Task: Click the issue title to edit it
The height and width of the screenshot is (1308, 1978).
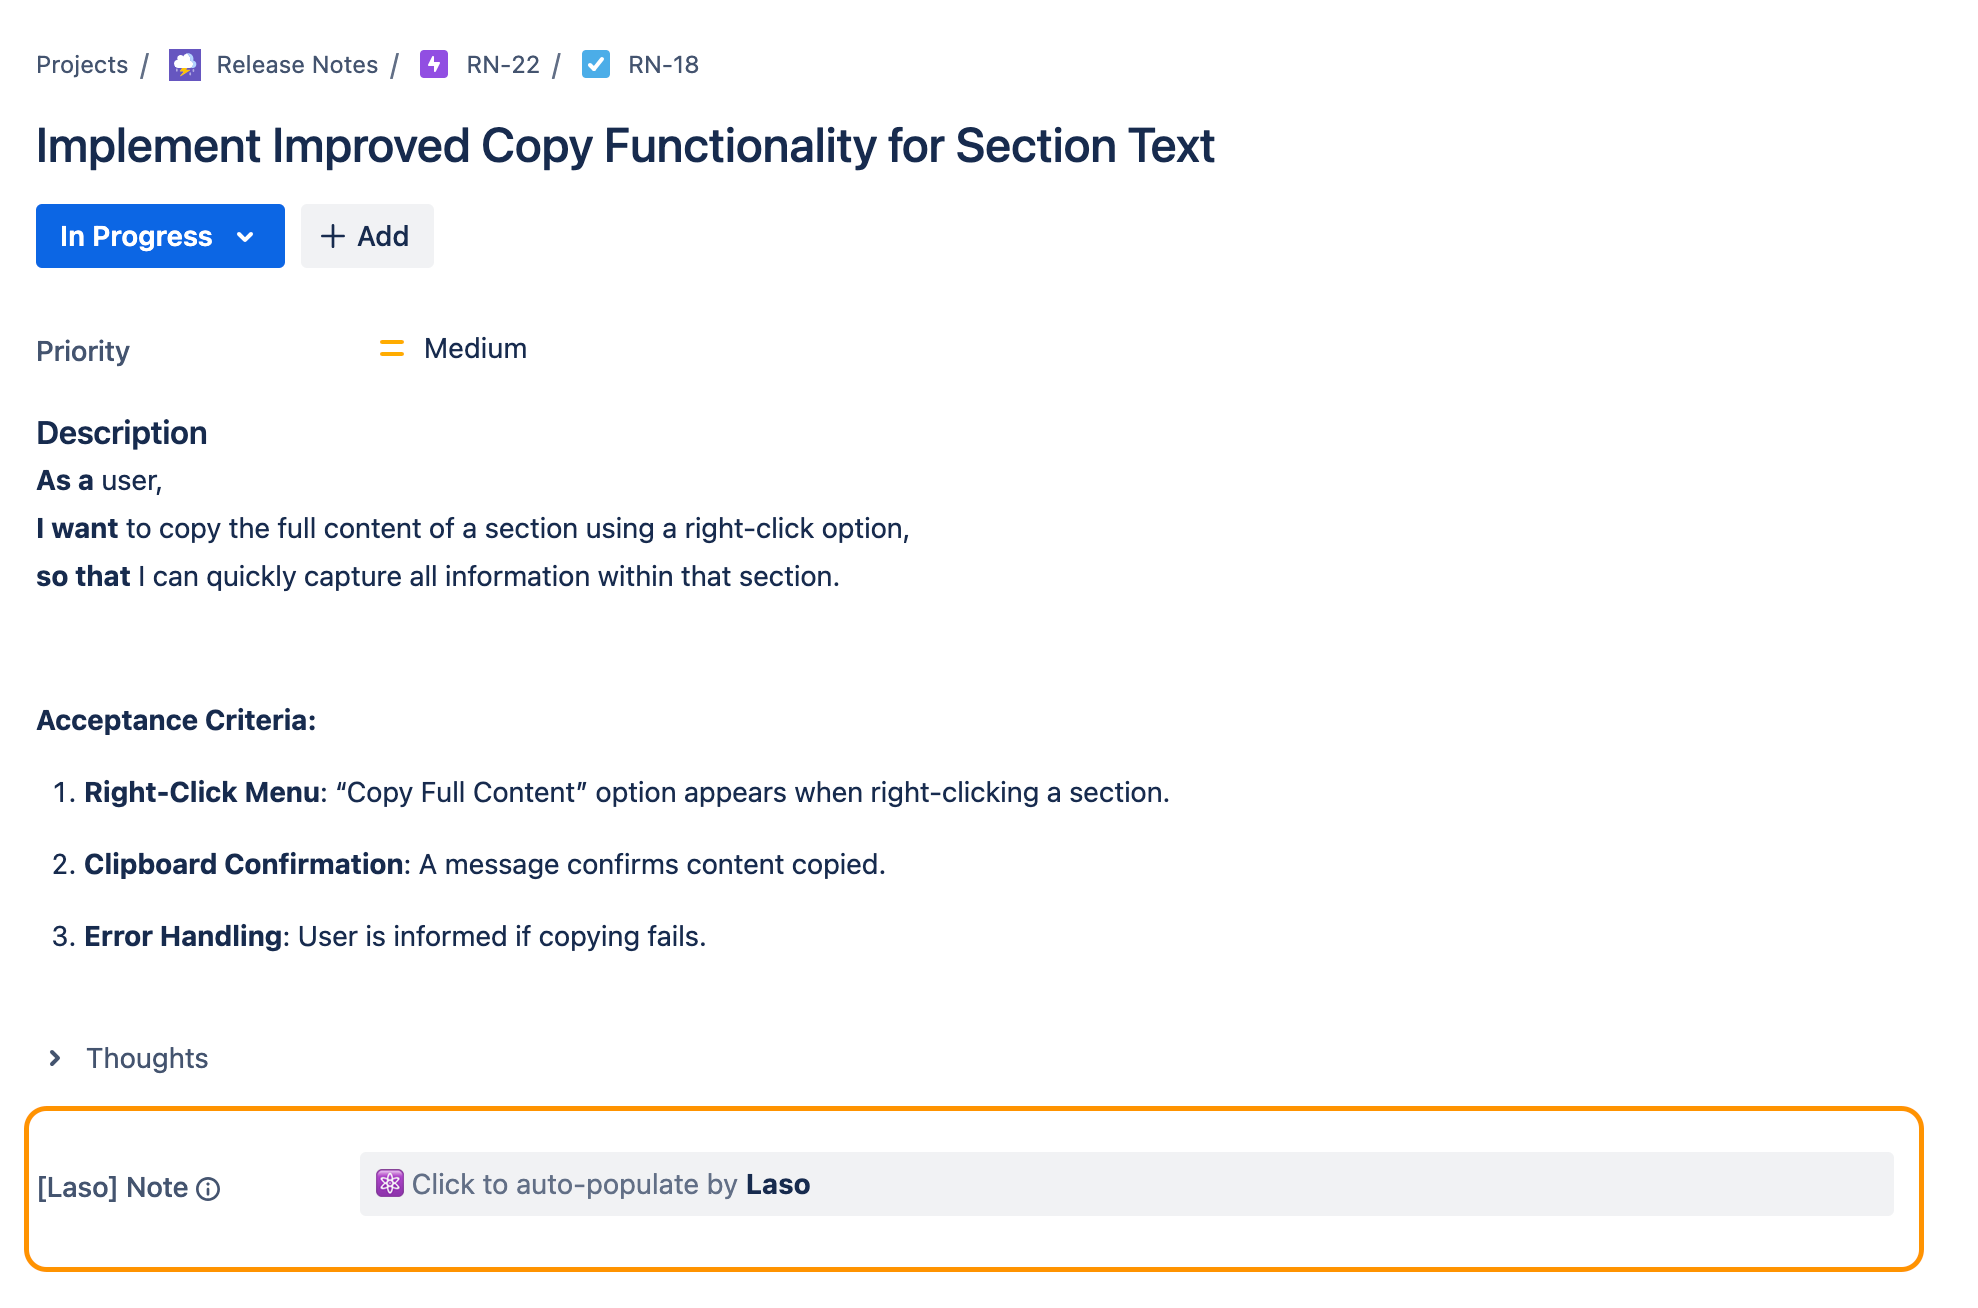Action: [625, 146]
